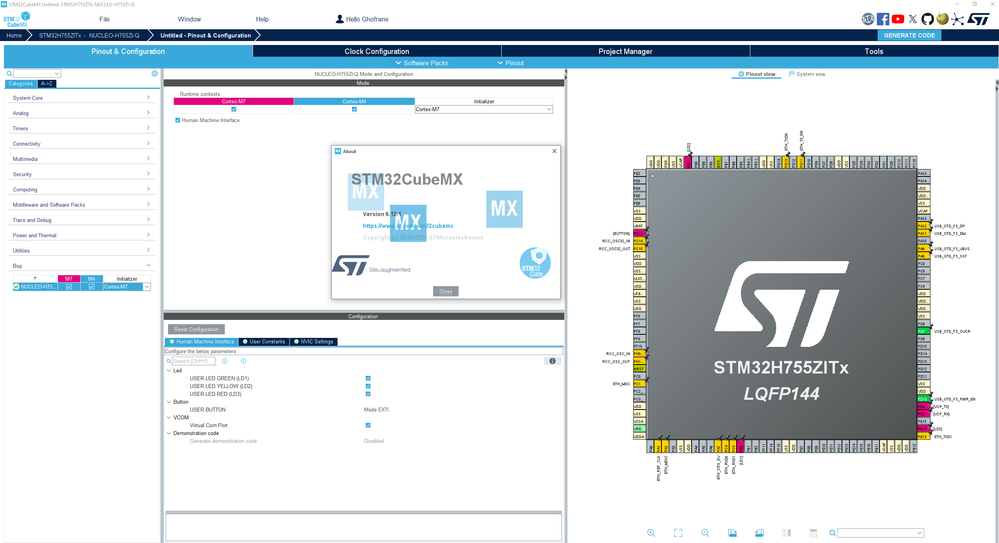Open the ST 10-year anniversary badge icon

(x=868, y=19)
